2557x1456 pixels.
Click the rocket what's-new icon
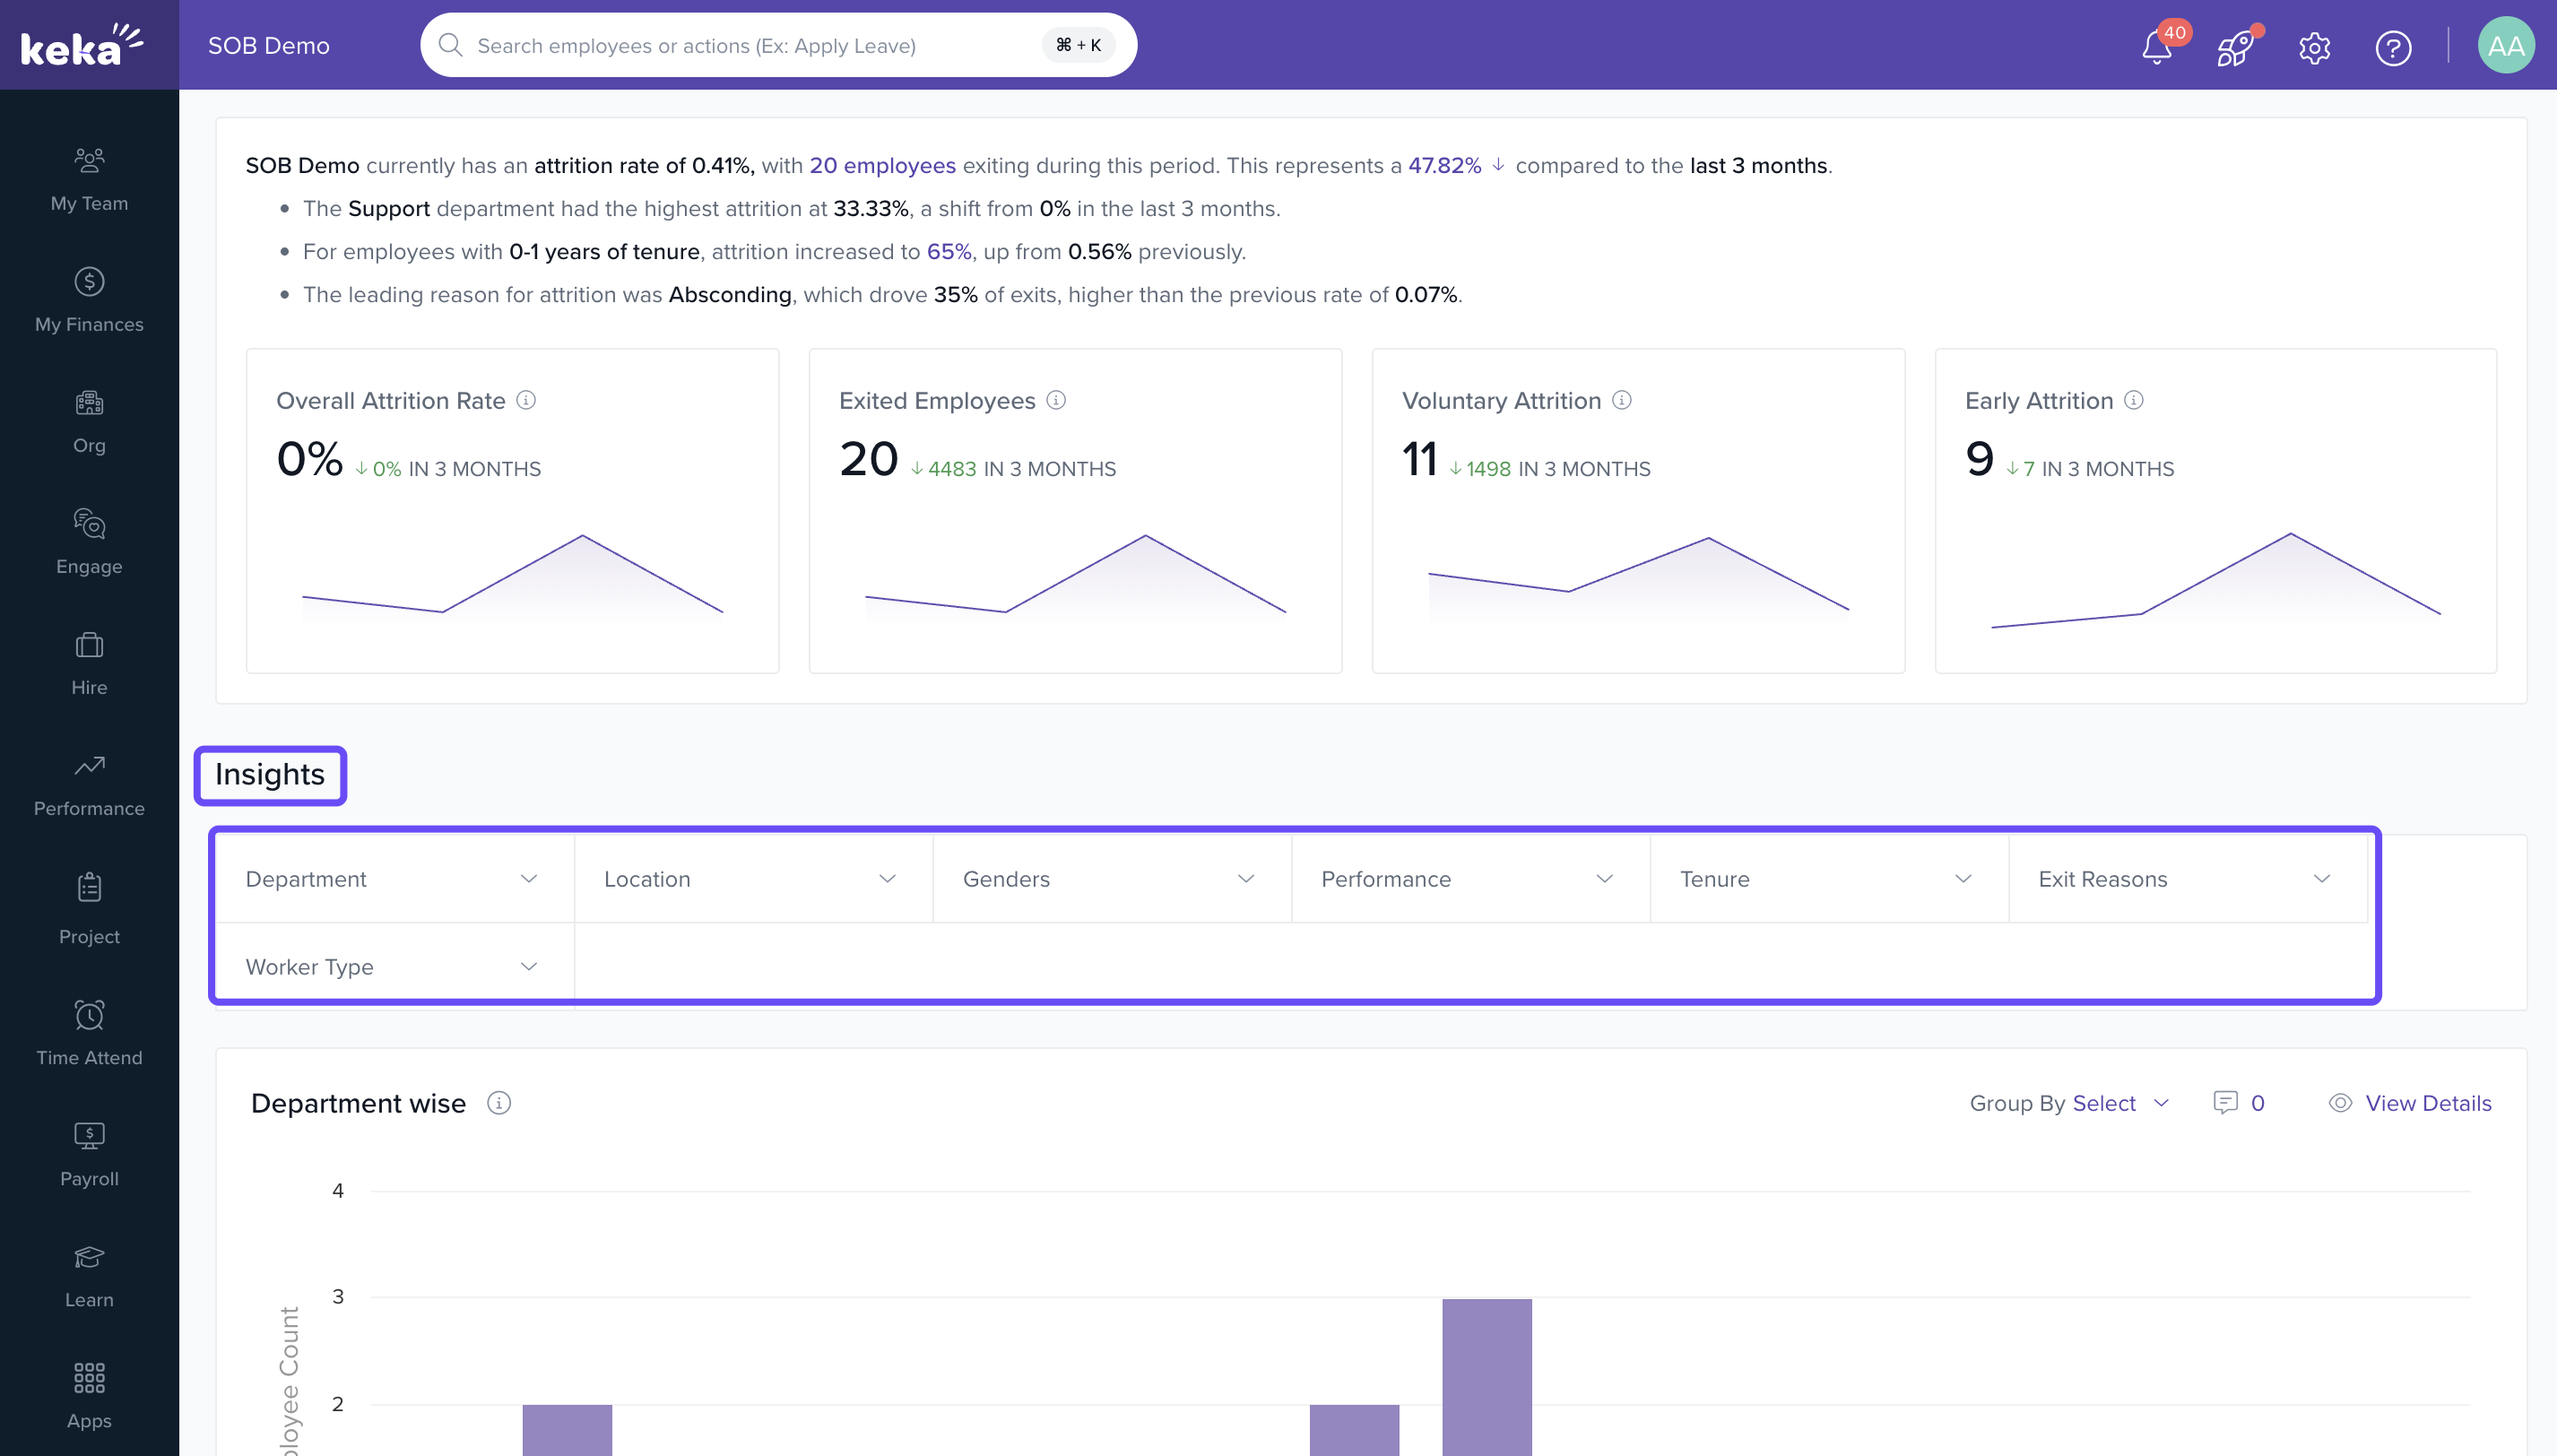(x=2234, y=47)
